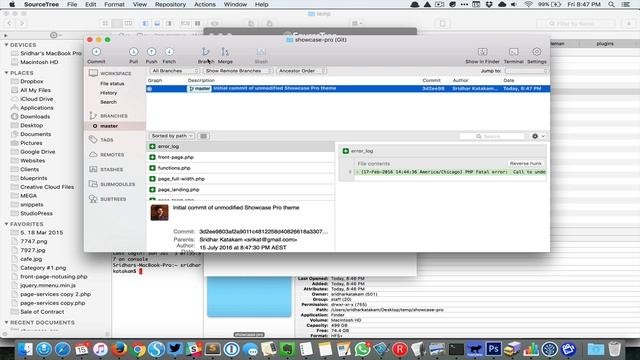
Task: Open Finder from the Dock
Action: click(x=25, y=349)
